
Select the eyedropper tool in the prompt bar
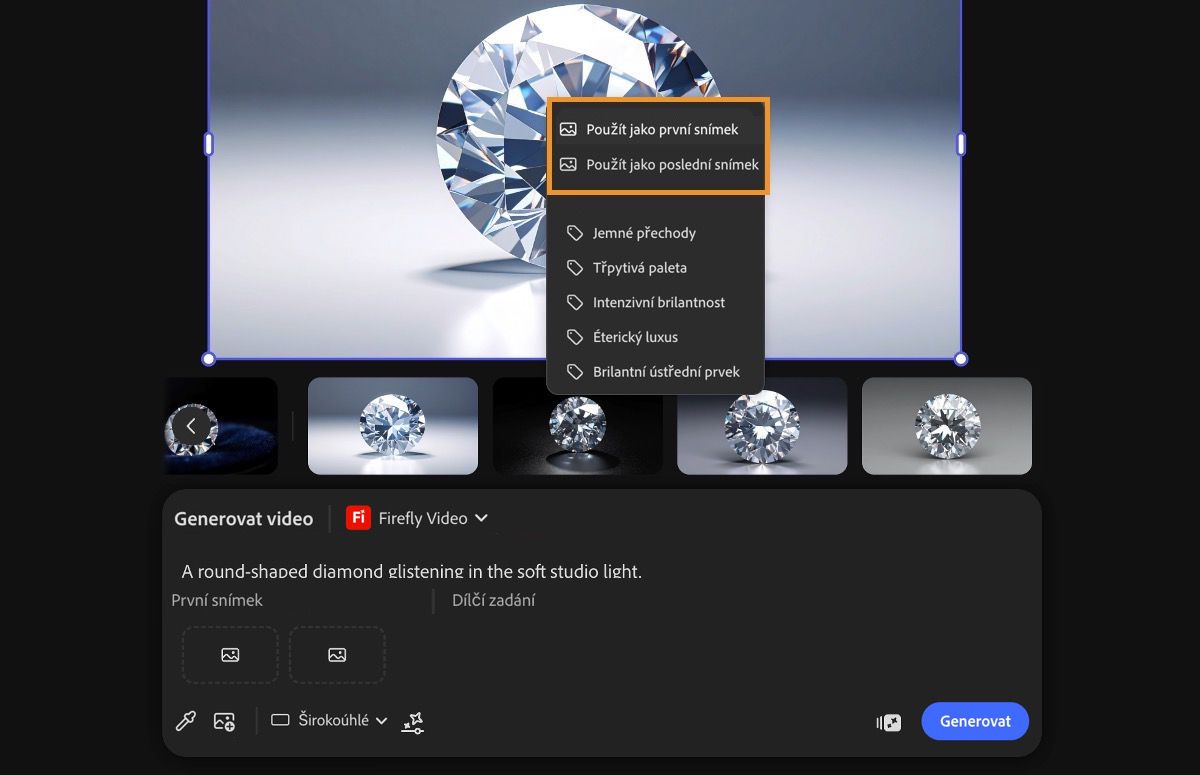185,721
